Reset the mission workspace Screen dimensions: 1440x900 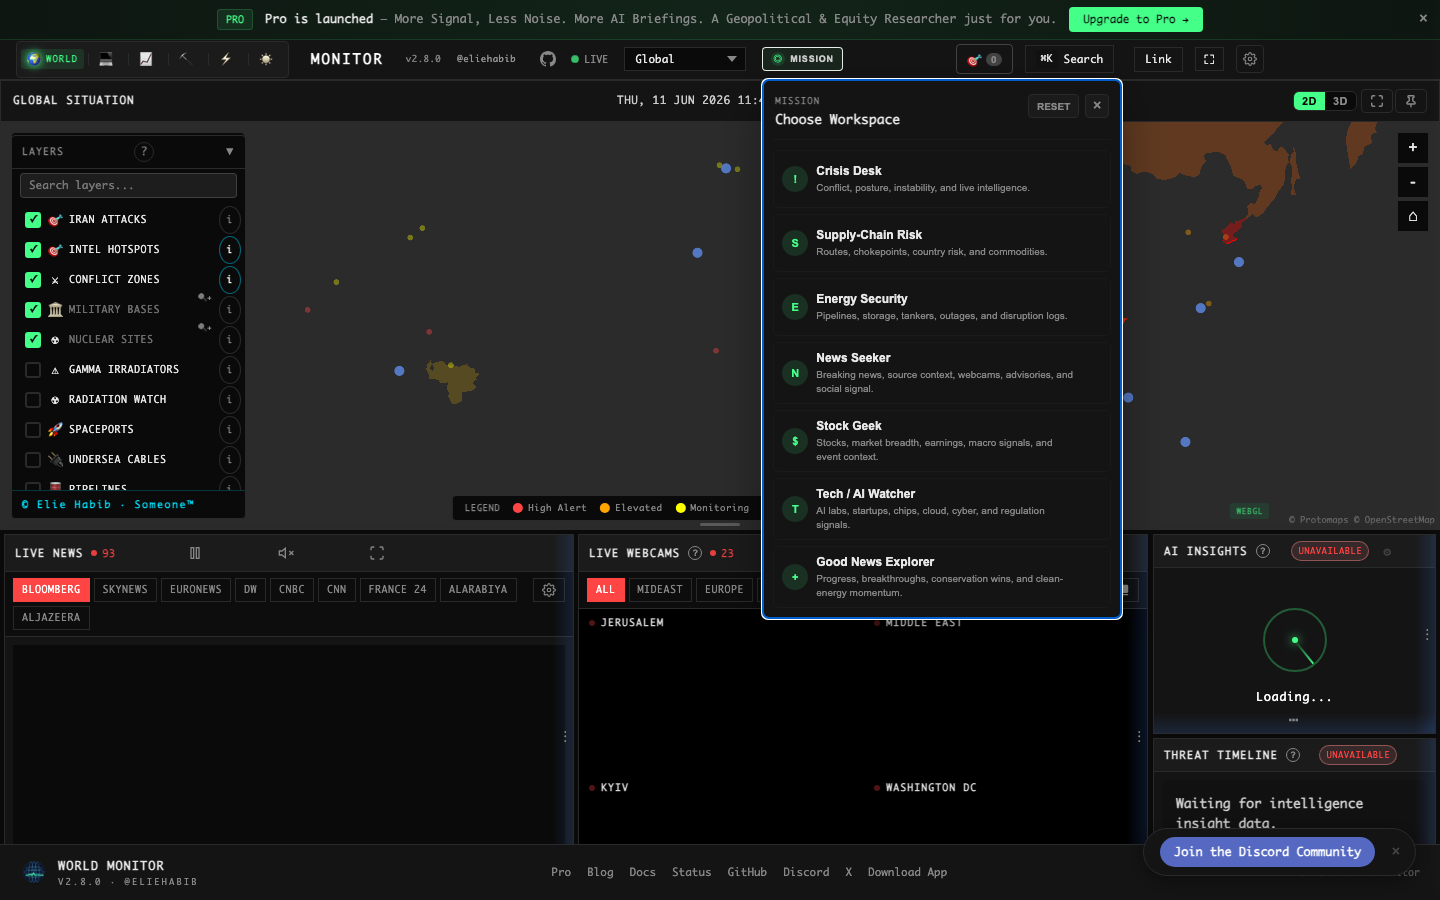1053,106
